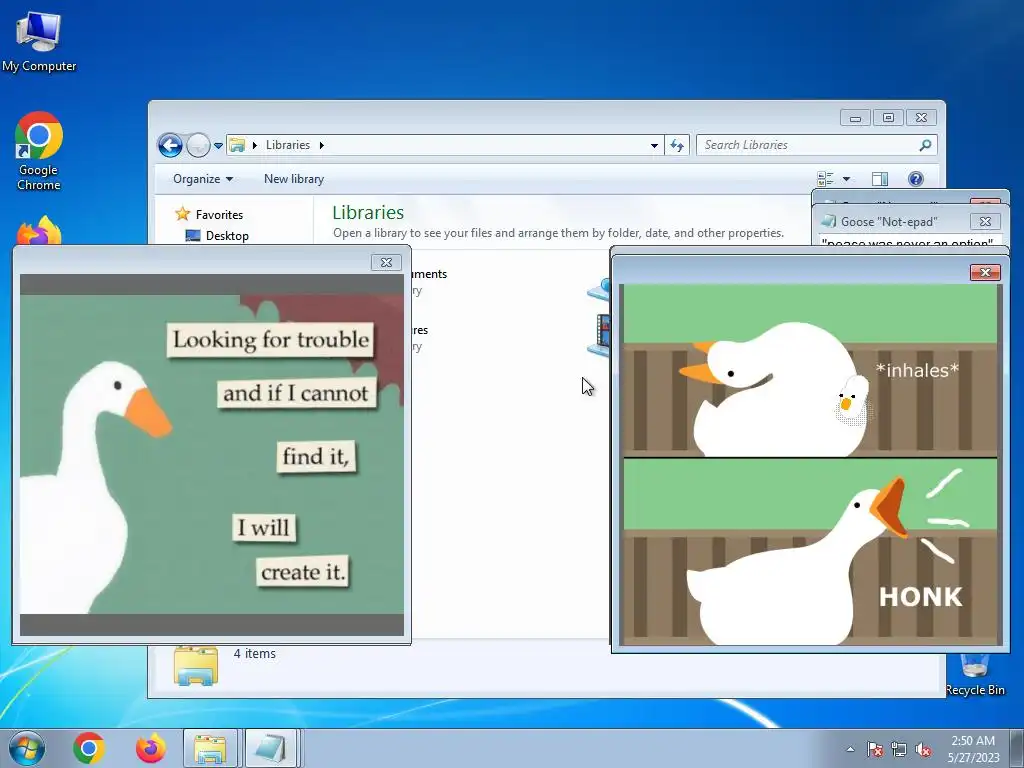Click the forward navigation button

click(x=198, y=145)
